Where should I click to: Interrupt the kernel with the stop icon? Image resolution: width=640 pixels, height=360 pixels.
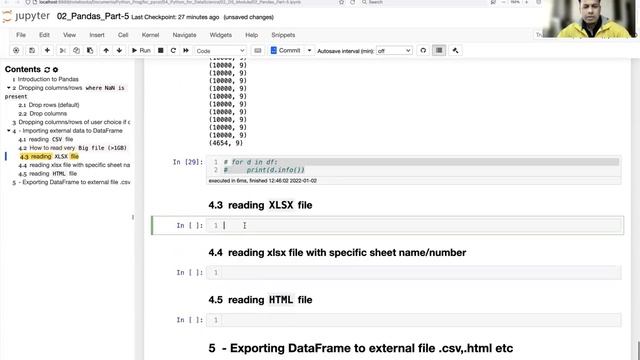161,50
